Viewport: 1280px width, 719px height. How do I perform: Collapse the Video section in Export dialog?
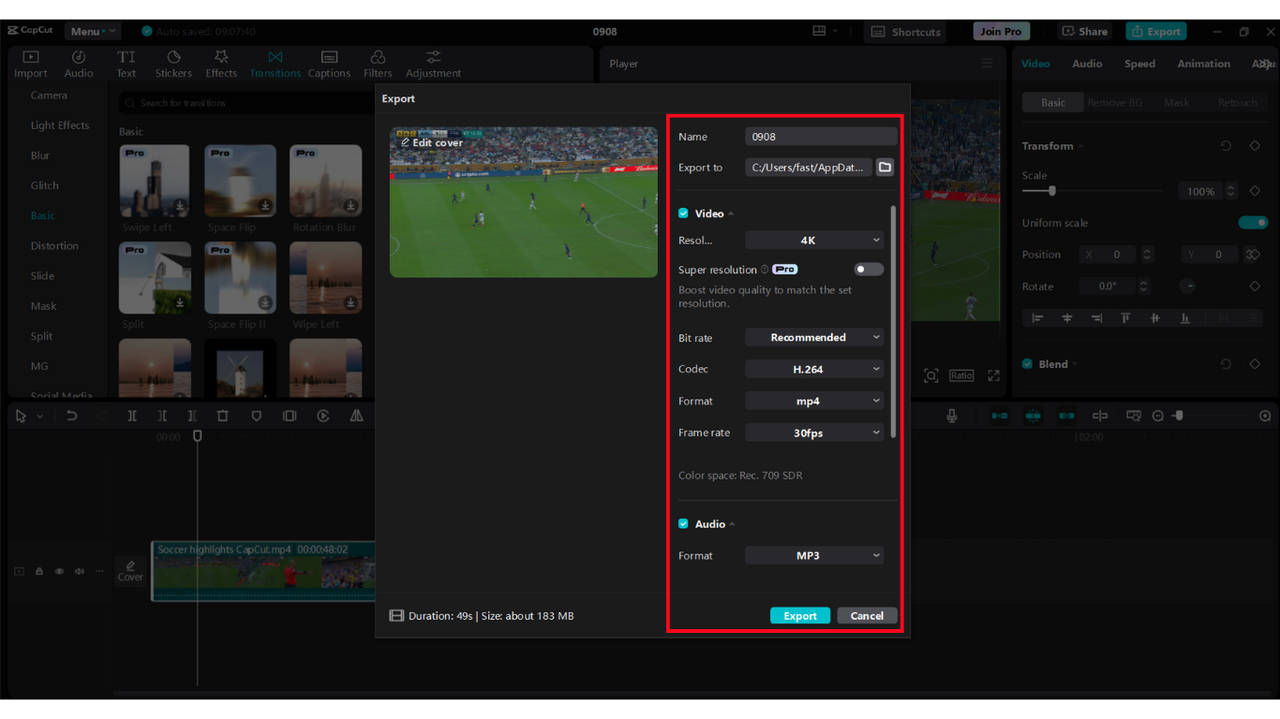tap(731, 214)
